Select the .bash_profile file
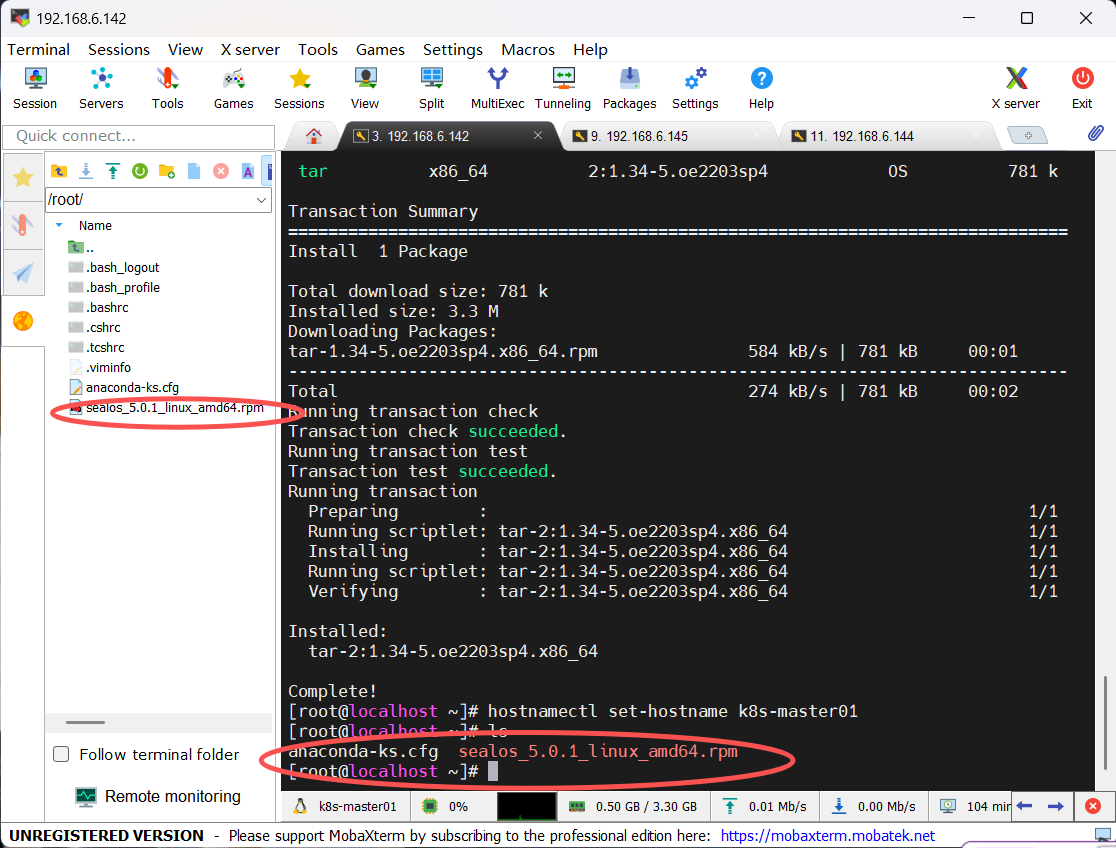Image resolution: width=1116 pixels, height=848 pixels. tap(115, 288)
